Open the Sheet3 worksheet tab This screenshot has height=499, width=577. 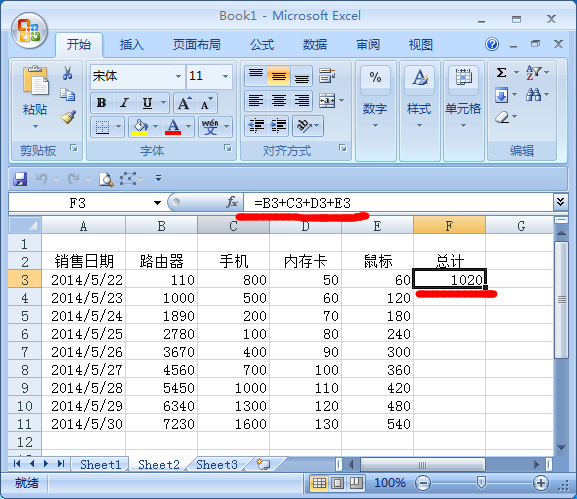point(217,464)
